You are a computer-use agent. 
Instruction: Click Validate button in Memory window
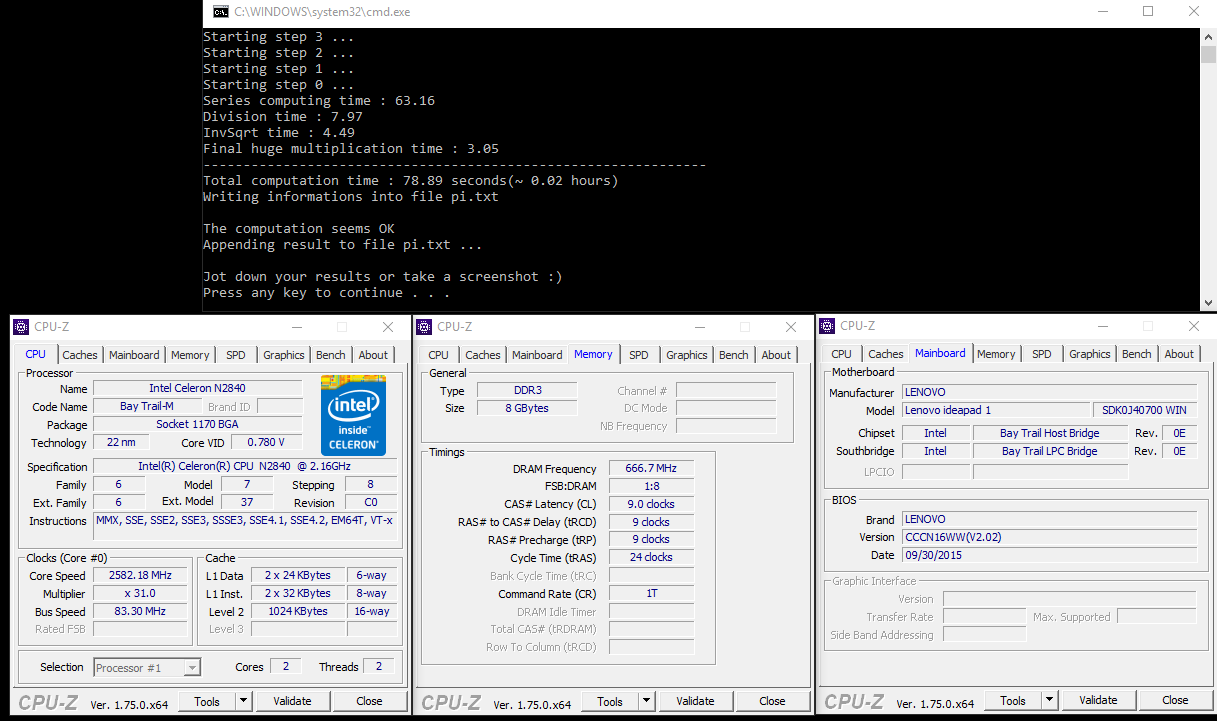pyautogui.click(x=695, y=701)
